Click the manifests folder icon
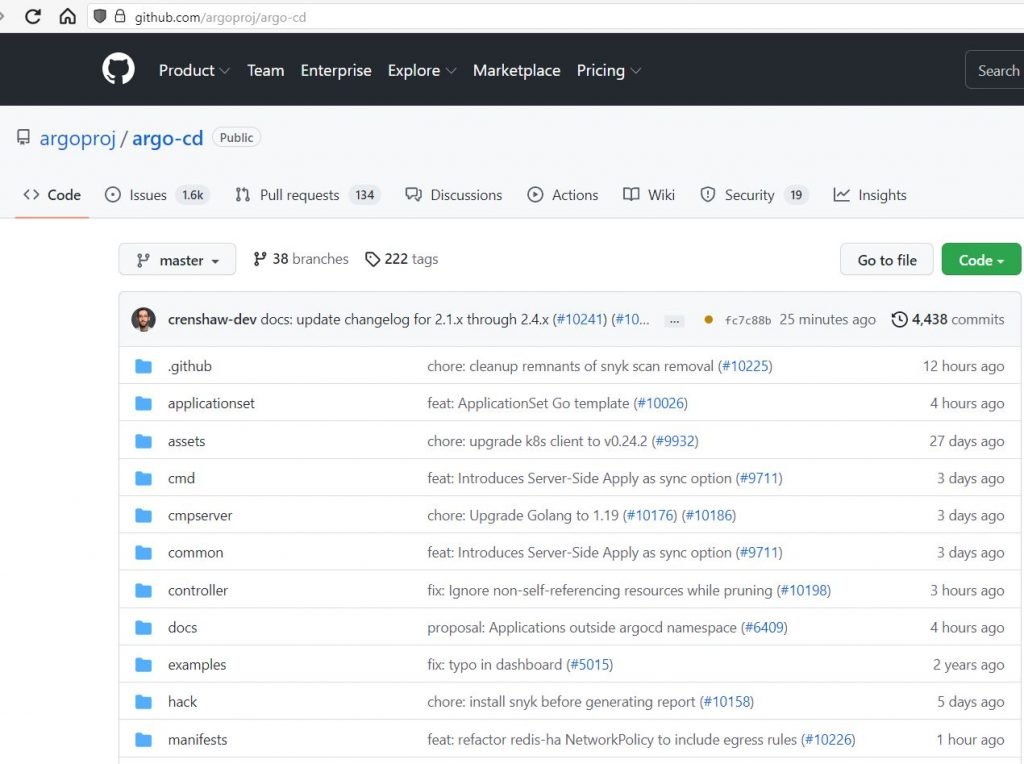 [143, 740]
